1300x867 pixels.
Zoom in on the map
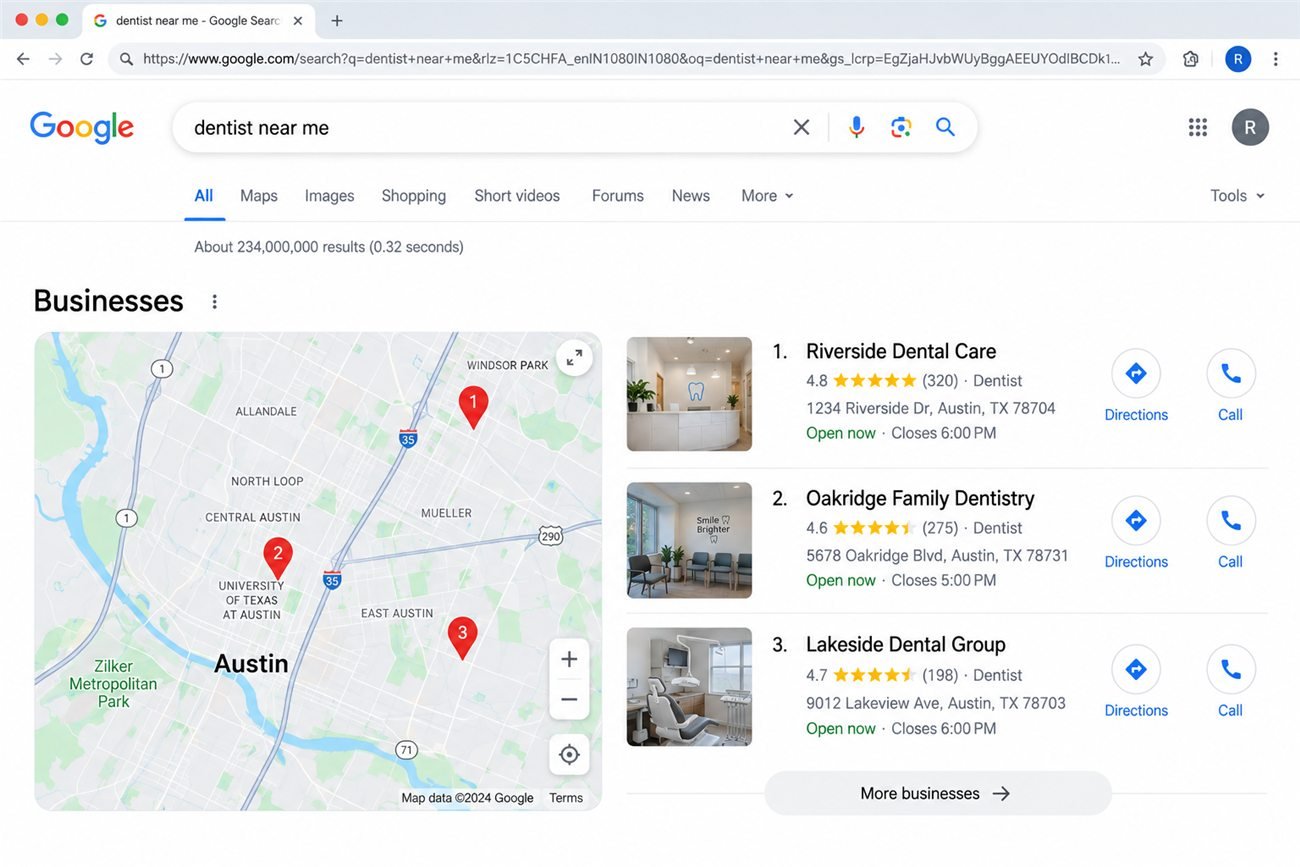(x=569, y=659)
